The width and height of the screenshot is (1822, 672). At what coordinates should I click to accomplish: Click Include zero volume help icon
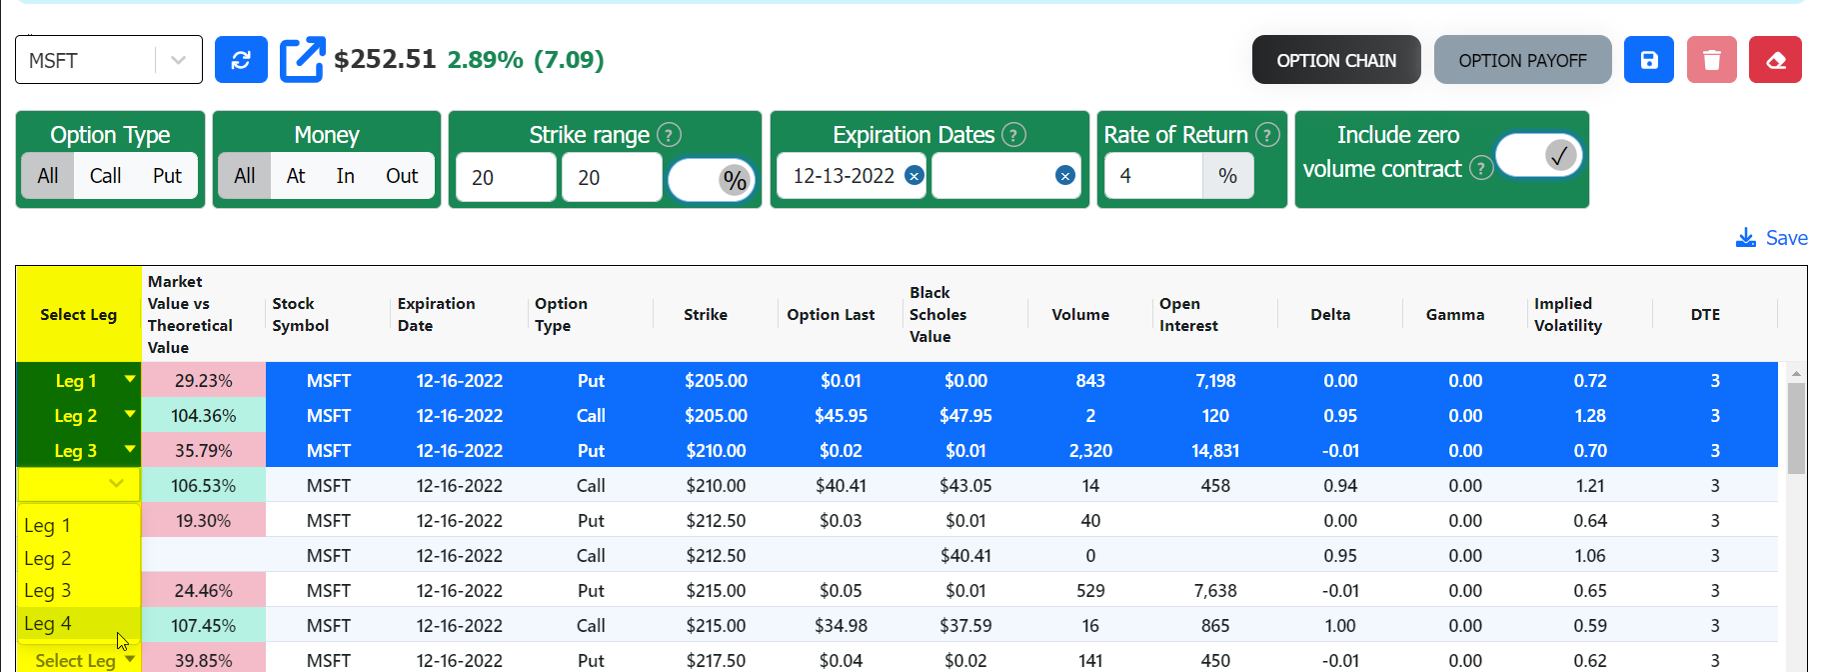click(1481, 168)
